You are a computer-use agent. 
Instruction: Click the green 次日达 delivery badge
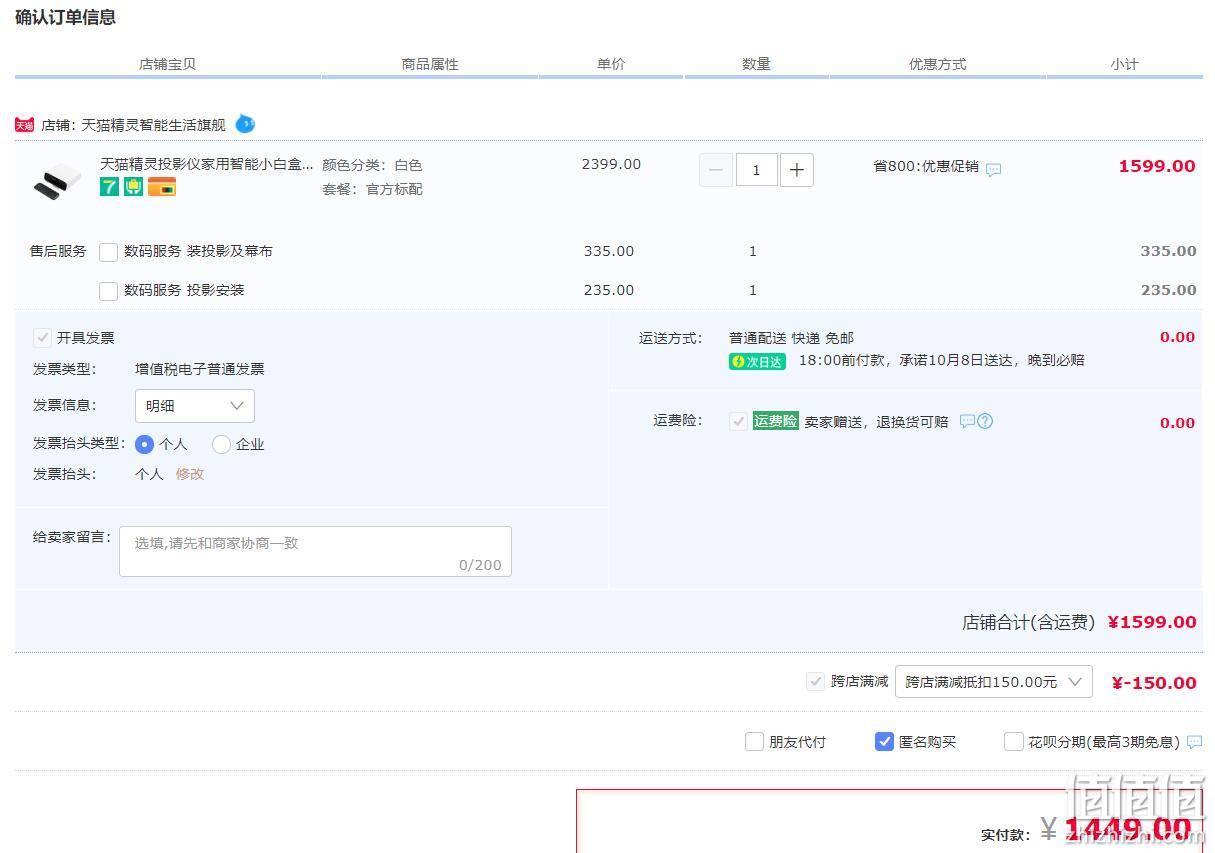(x=757, y=362)
